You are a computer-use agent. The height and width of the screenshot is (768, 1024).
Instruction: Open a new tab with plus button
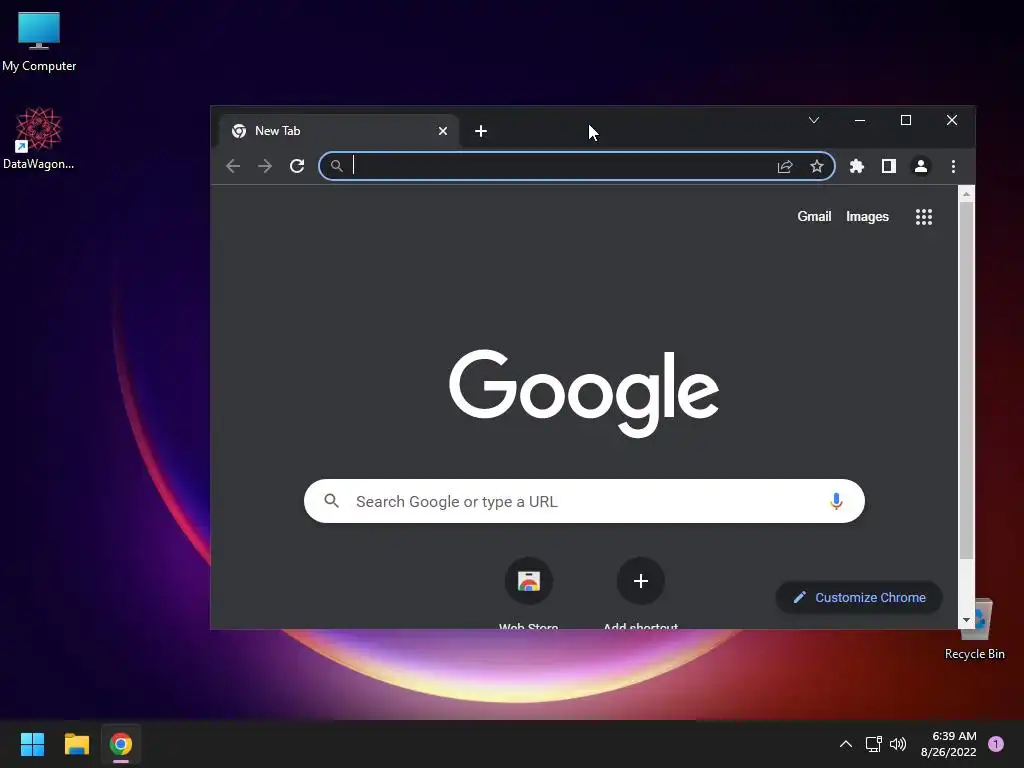[x=481, y=131]
